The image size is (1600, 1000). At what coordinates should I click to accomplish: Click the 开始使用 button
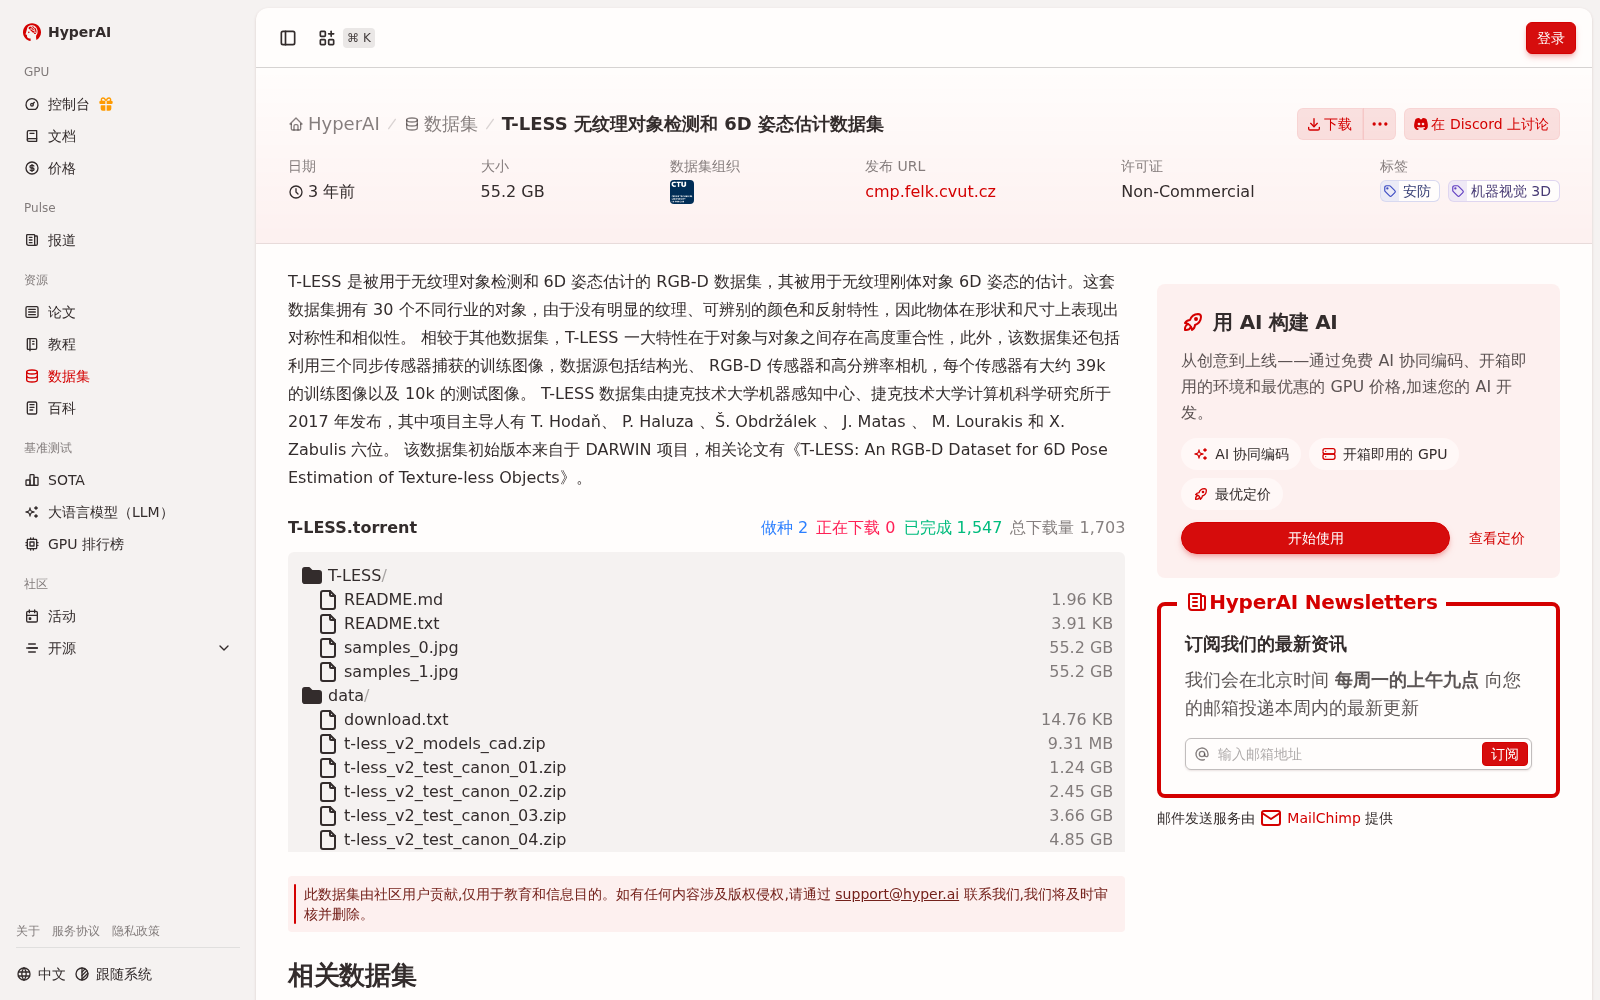(x=1315, y=538)
